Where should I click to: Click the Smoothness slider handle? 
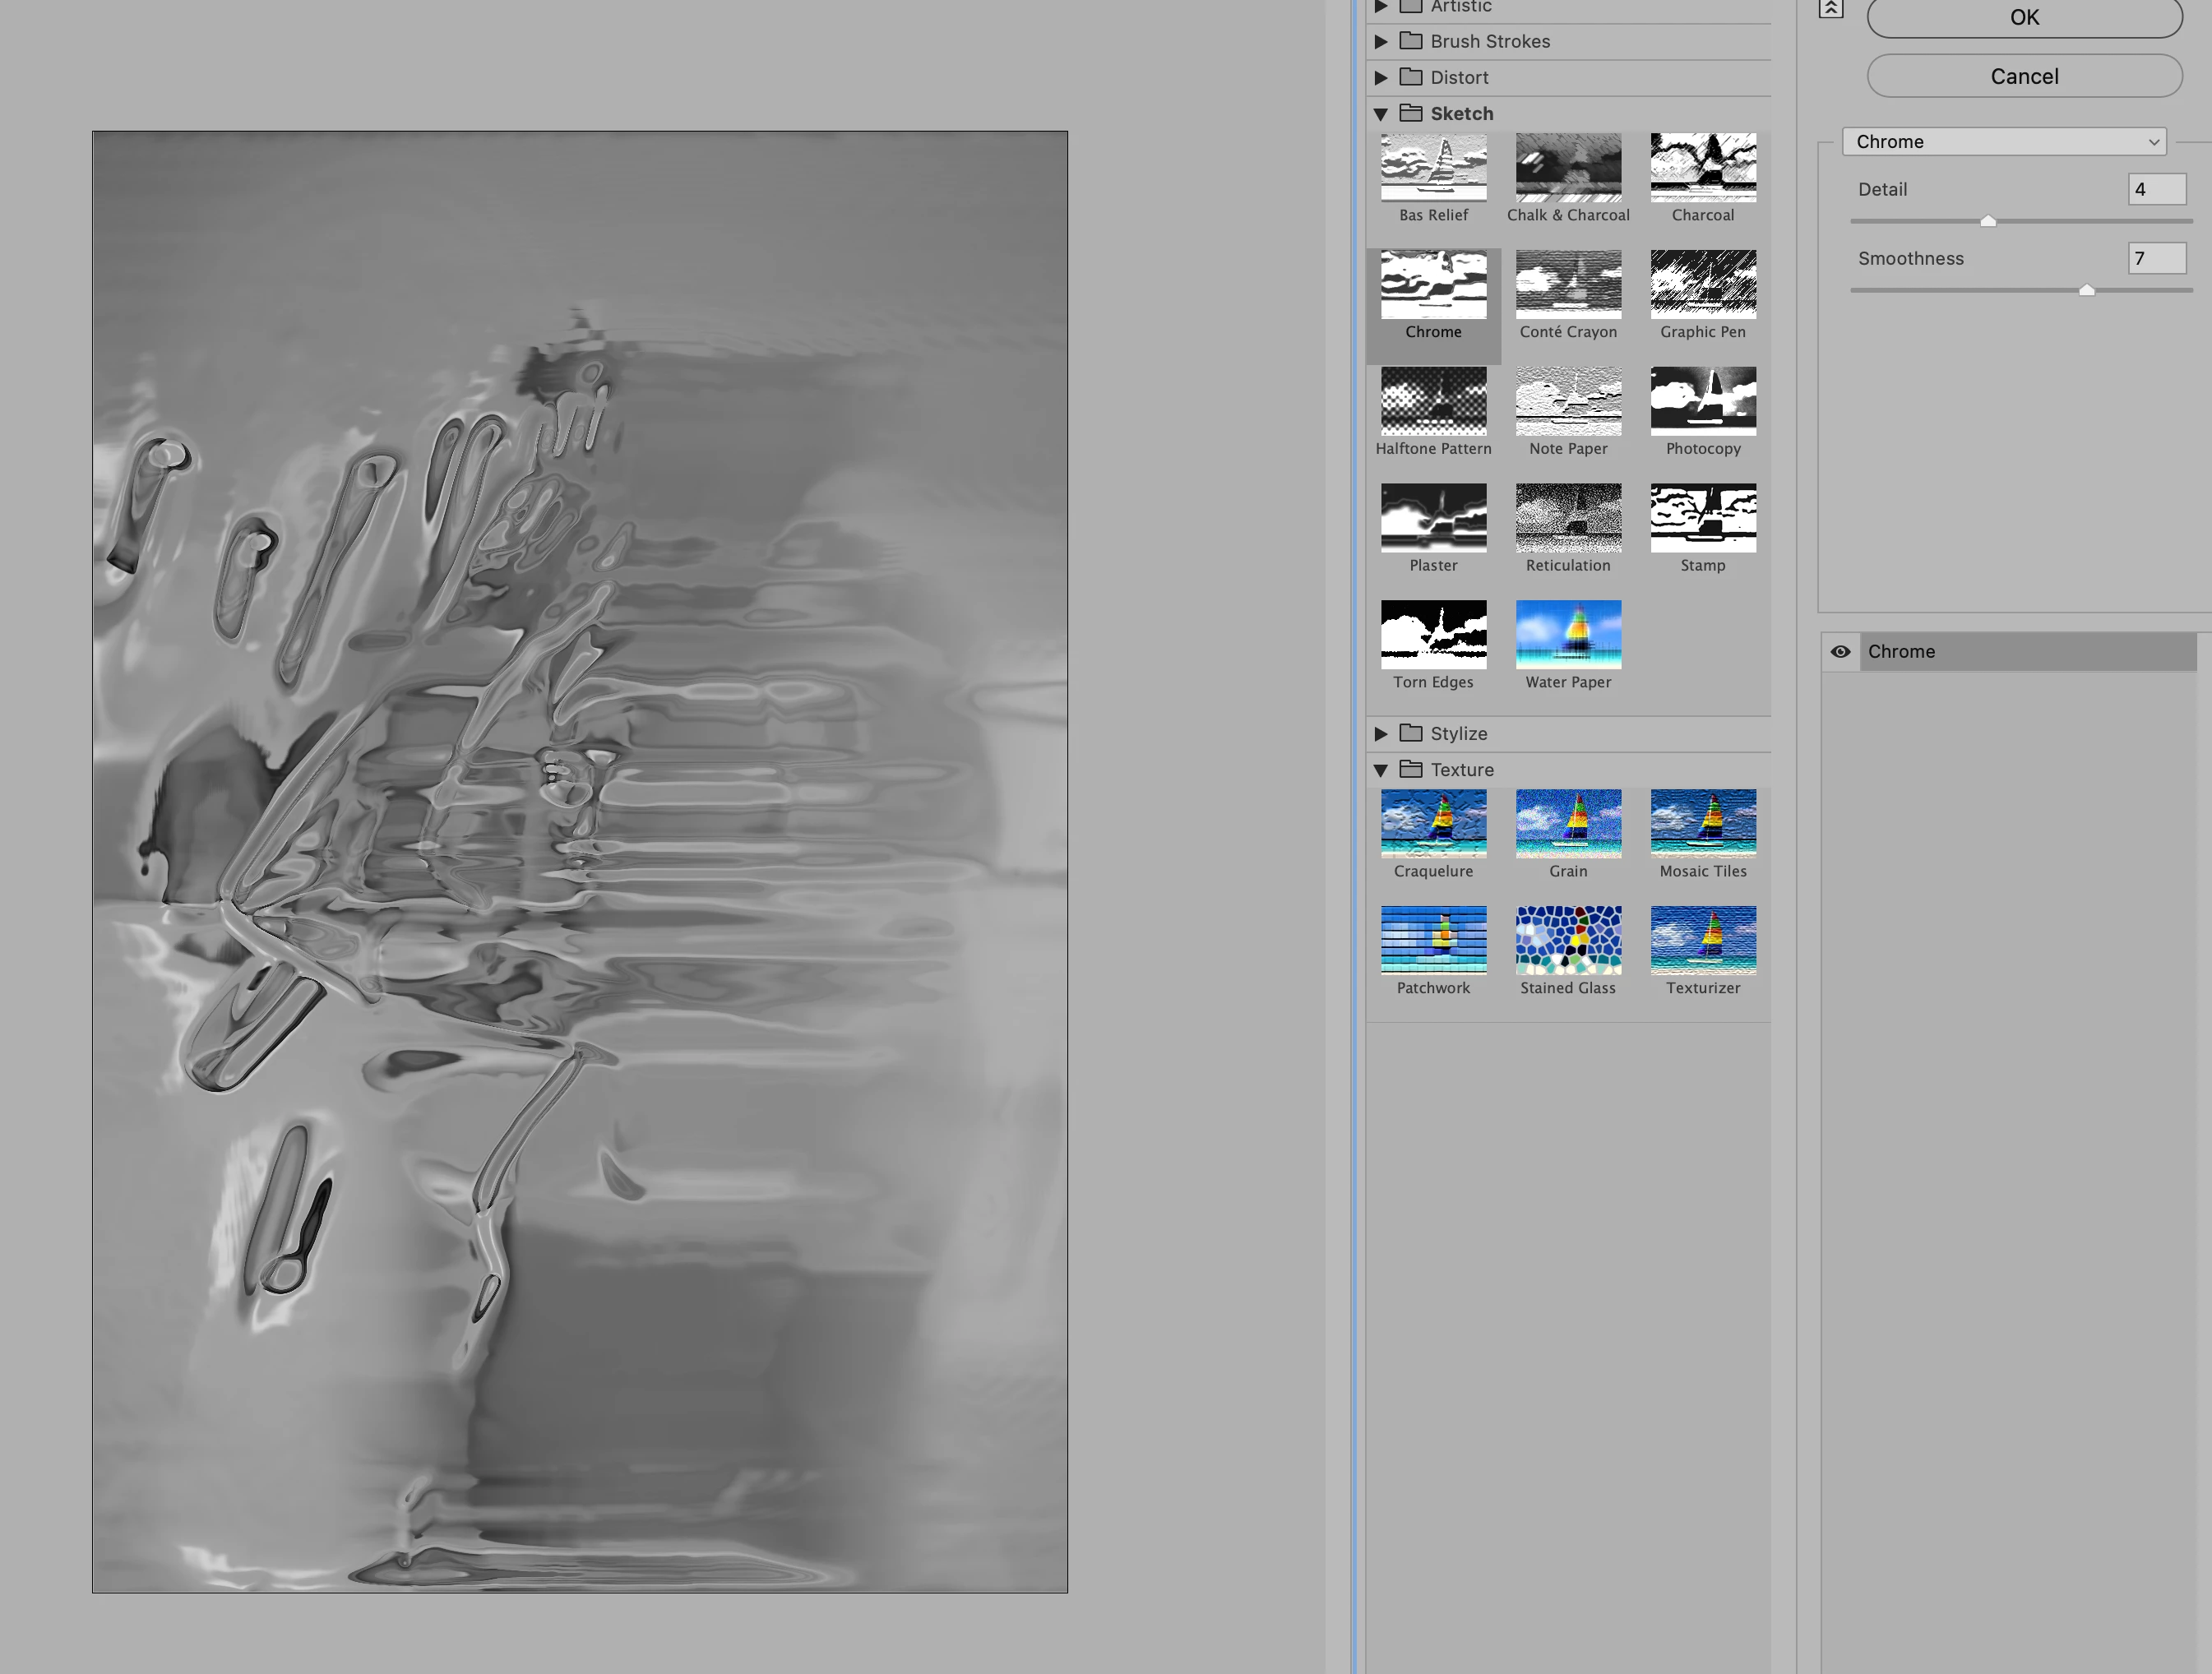click(x=2086, y=290)
